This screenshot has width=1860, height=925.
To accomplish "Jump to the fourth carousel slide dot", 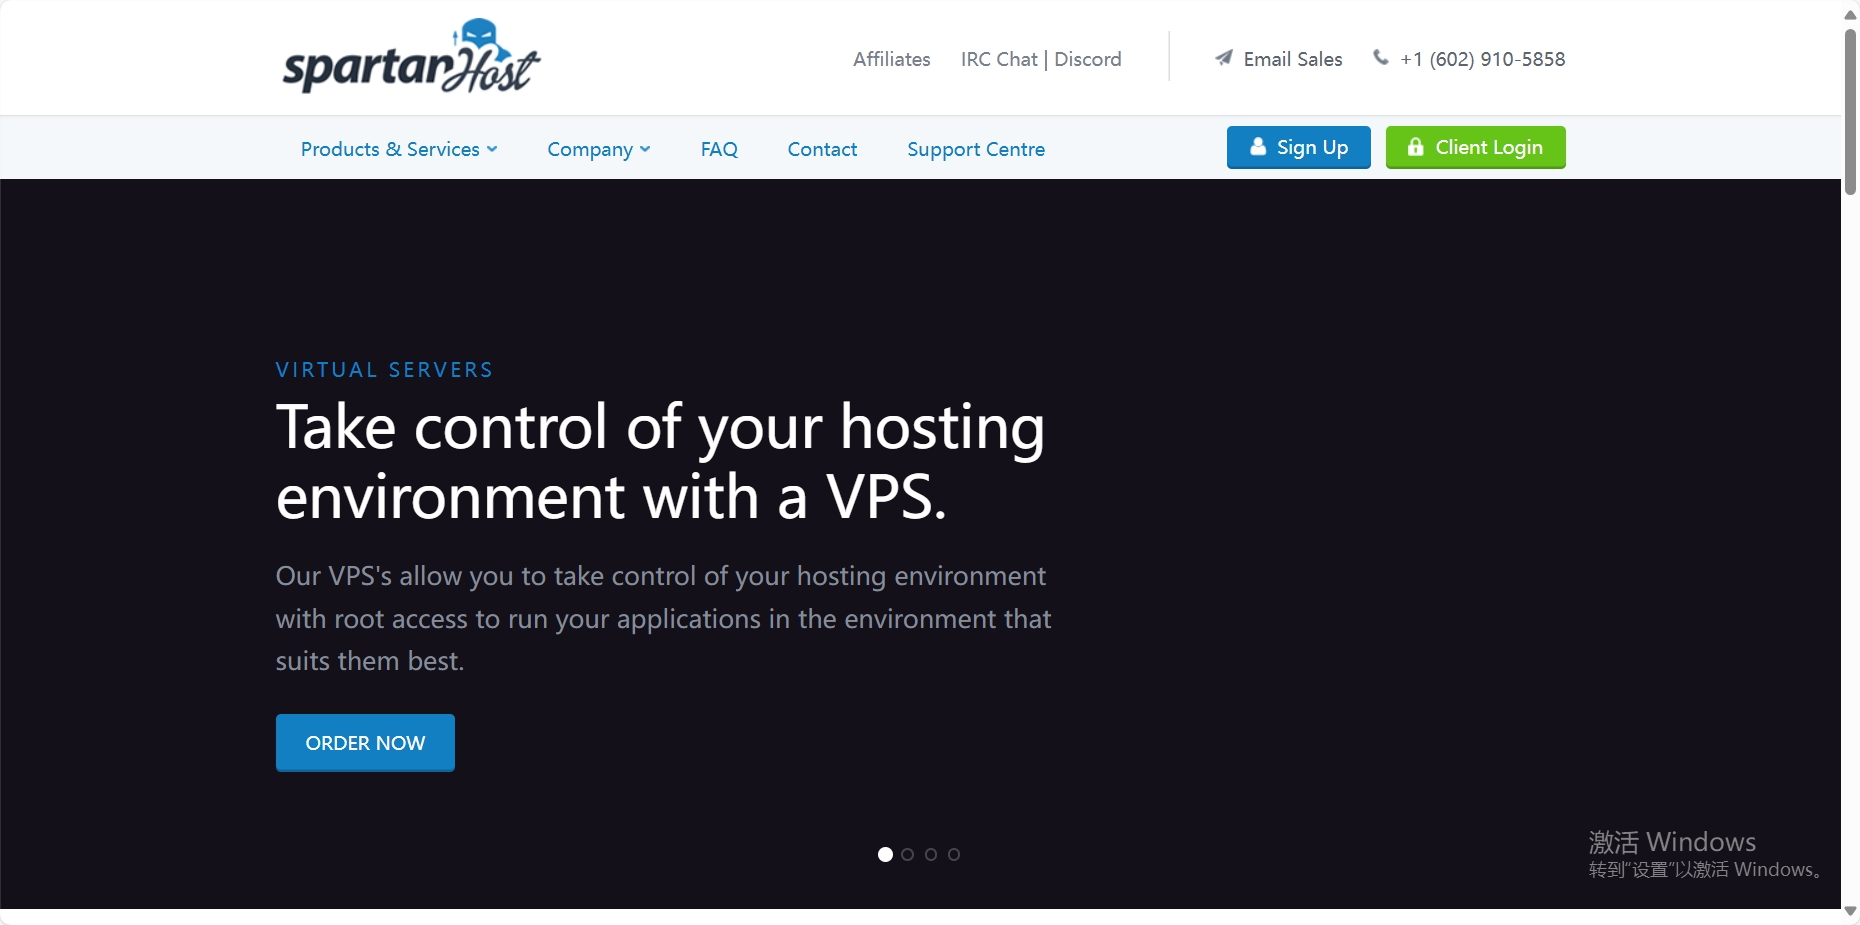I will pos(954,854).
